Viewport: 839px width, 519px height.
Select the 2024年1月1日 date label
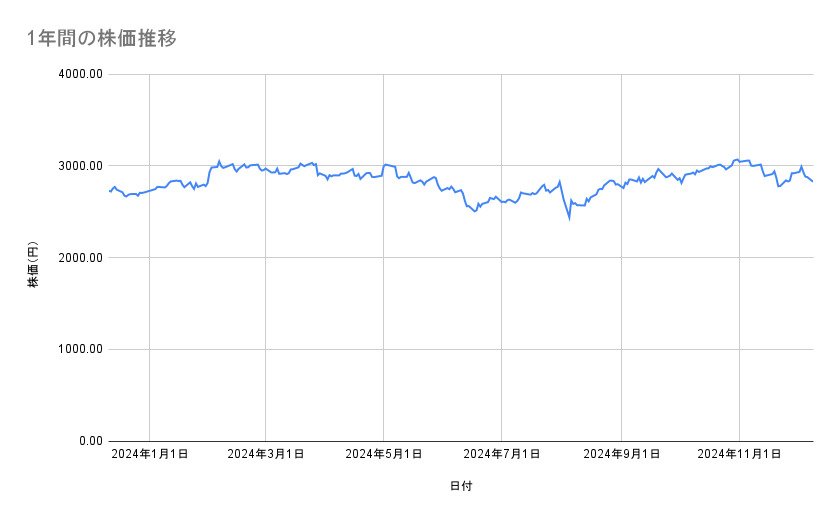click(x=149, y=454)
